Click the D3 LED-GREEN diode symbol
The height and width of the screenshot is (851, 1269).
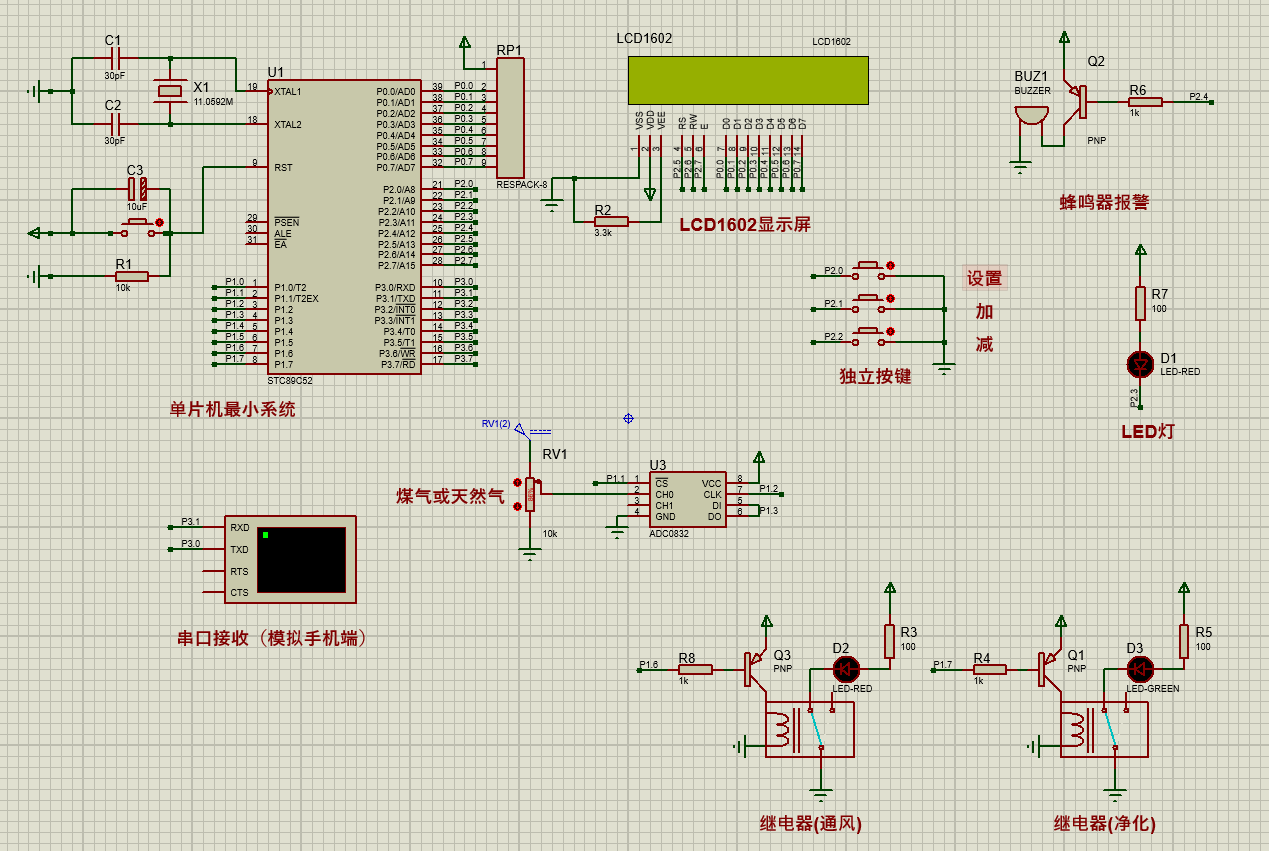1137,669
